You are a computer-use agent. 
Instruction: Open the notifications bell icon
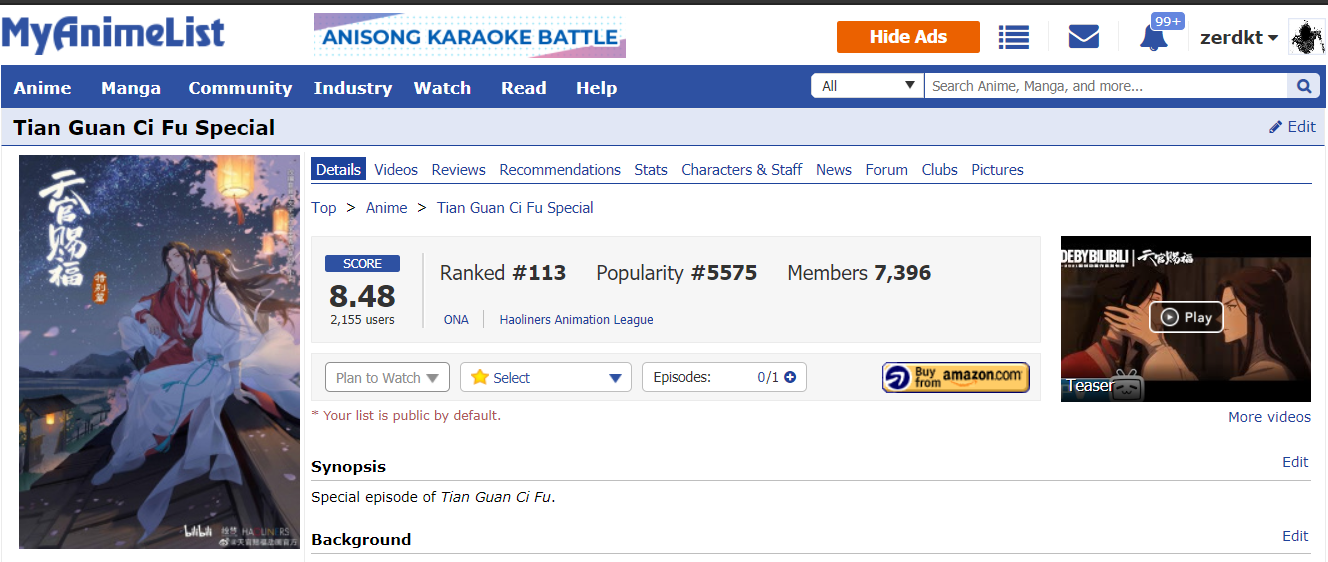tap(1153, 38)
